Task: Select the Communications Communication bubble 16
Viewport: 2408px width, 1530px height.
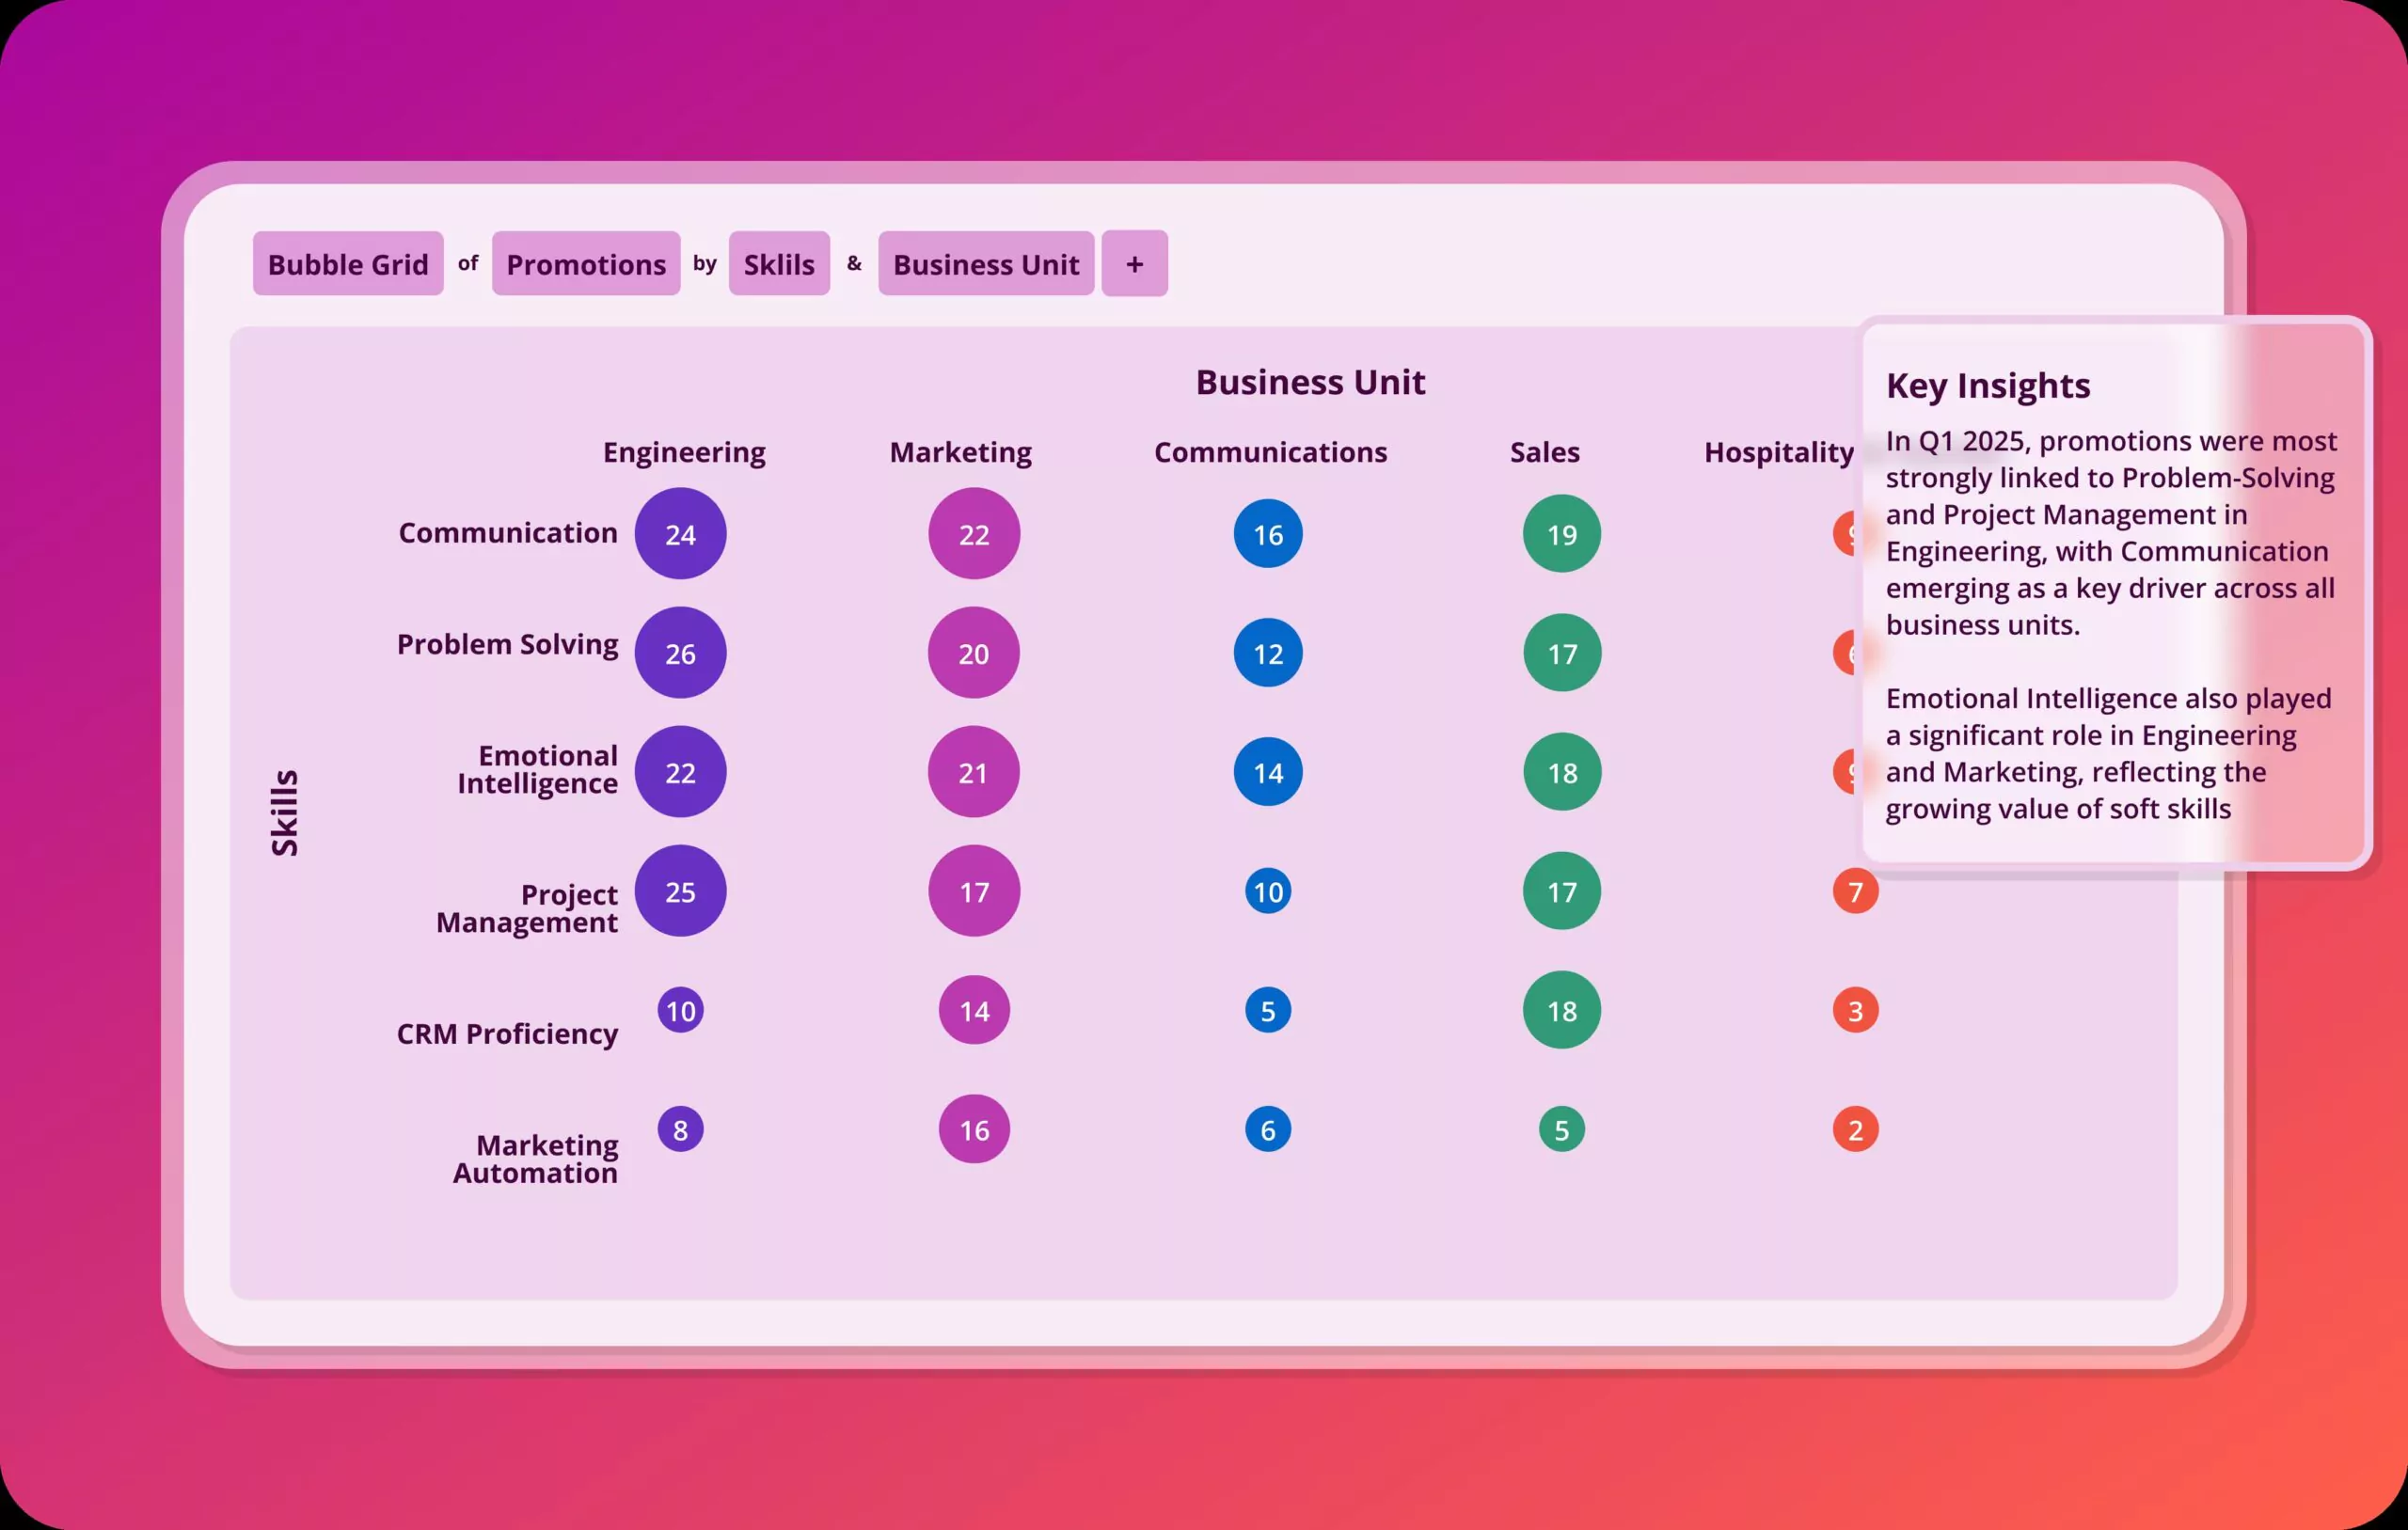Action: coord(1267,534)
